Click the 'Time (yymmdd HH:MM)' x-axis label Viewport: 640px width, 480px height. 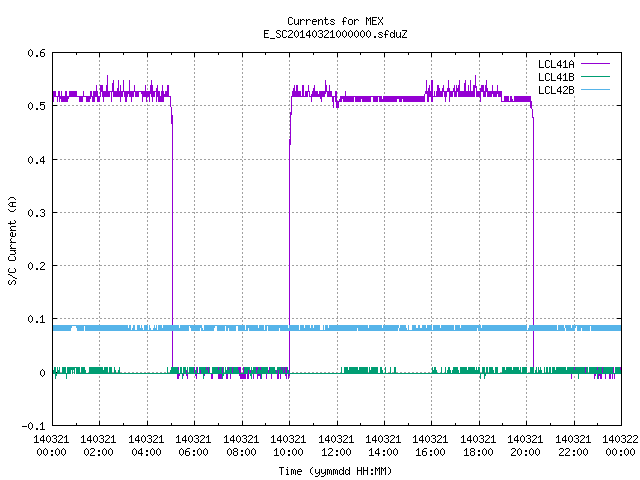[x=335, y=471]
